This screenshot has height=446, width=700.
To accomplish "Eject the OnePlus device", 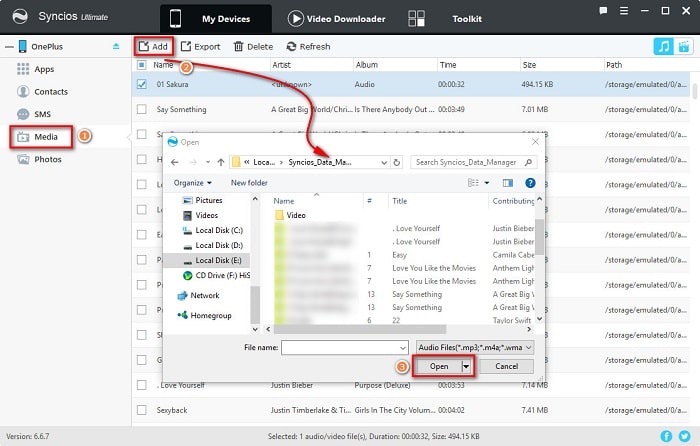I will [115, 46].
